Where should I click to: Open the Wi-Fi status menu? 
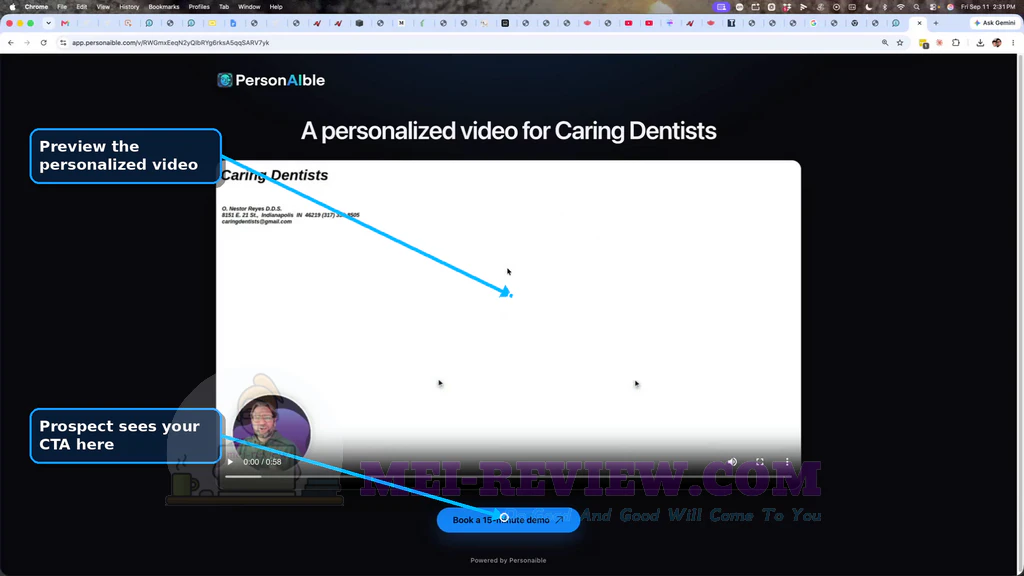tap(901, 7)
